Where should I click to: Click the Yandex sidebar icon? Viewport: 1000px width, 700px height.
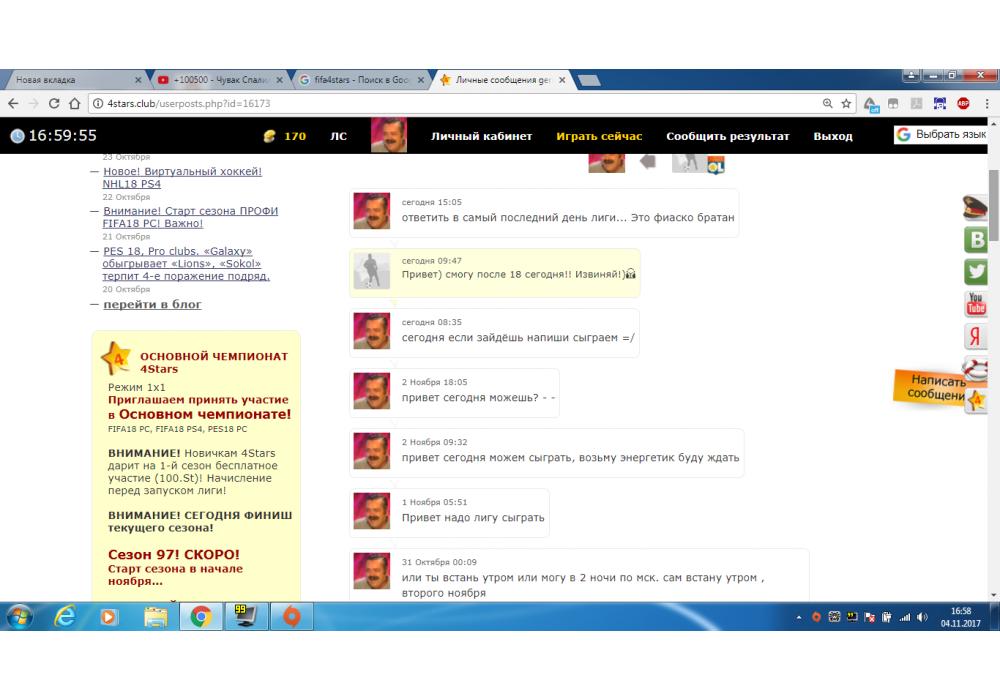point(976,337)
